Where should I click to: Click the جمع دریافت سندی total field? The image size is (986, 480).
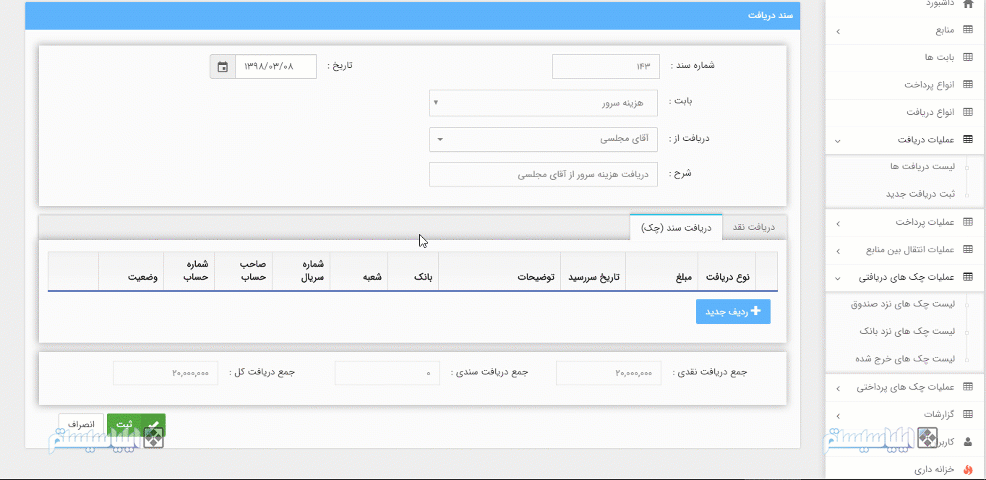pos(387,373)
